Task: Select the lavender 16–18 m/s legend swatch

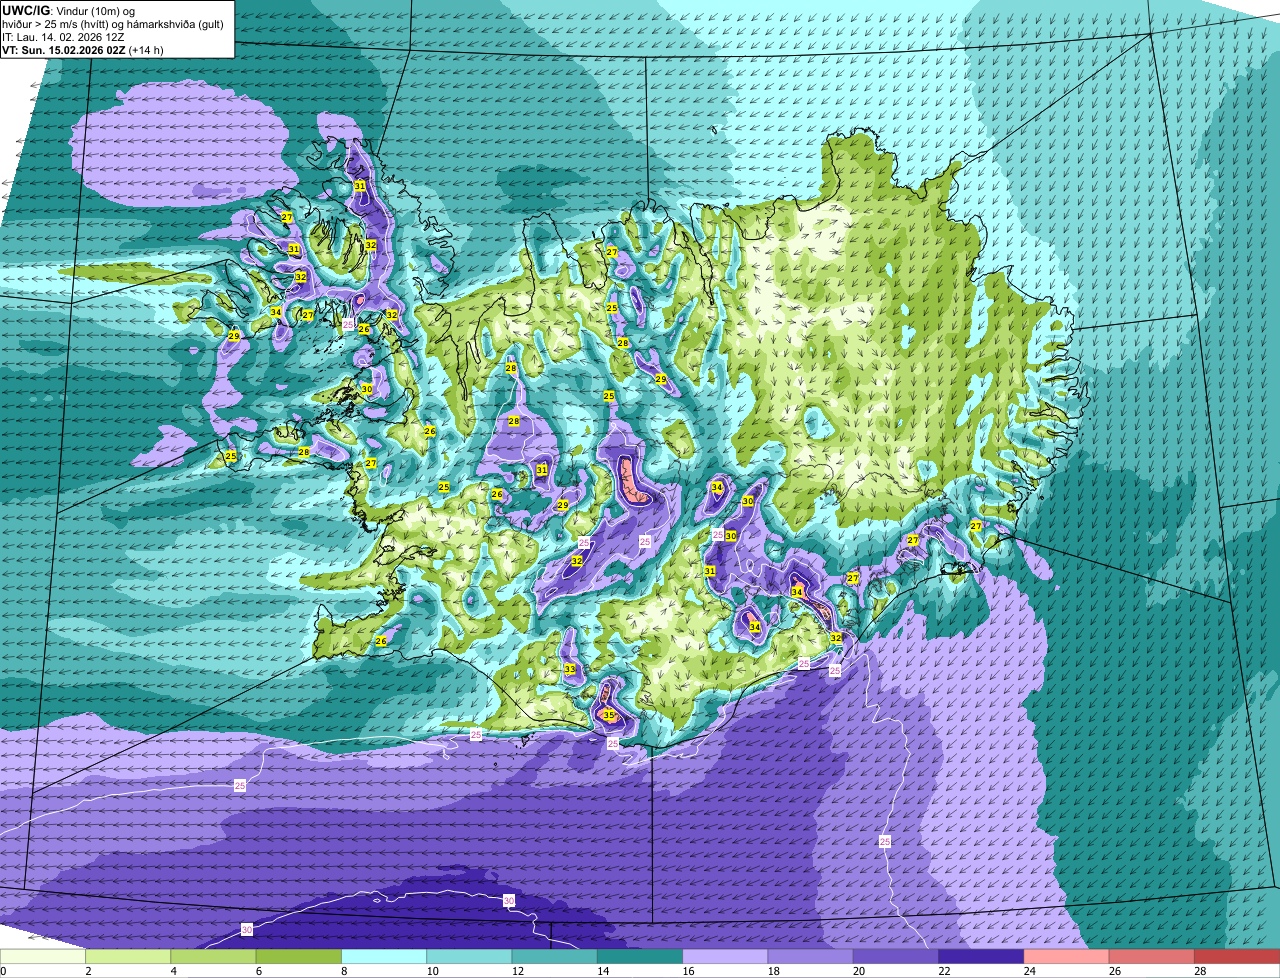Action: [x=725, y=956]
